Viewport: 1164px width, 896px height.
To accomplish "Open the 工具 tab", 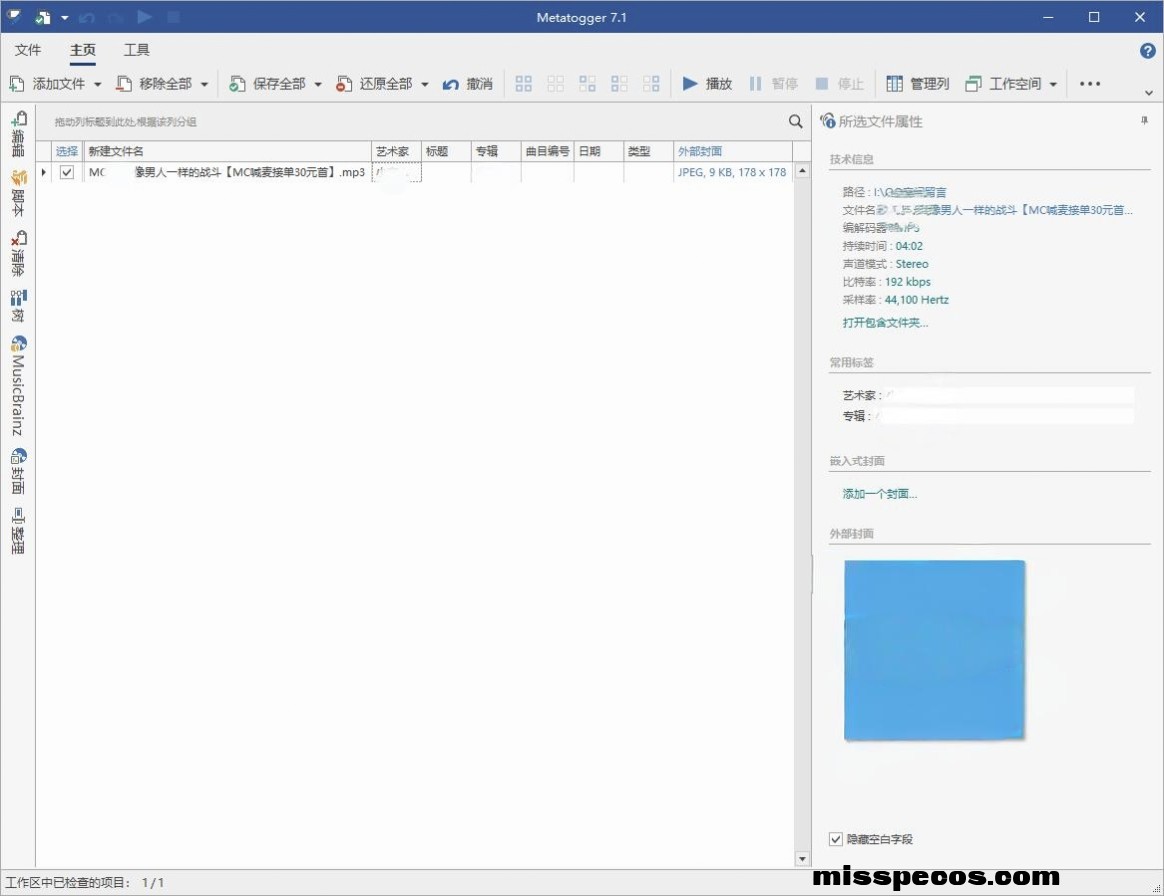I will tap(137, 50).
